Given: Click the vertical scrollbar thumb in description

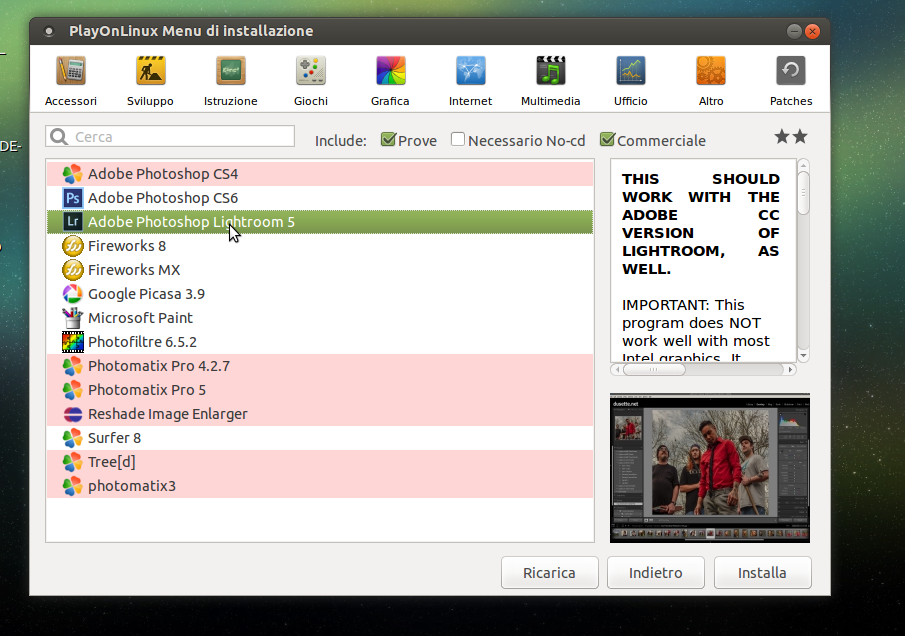Looking at the screenshot, I should [803, 193].
